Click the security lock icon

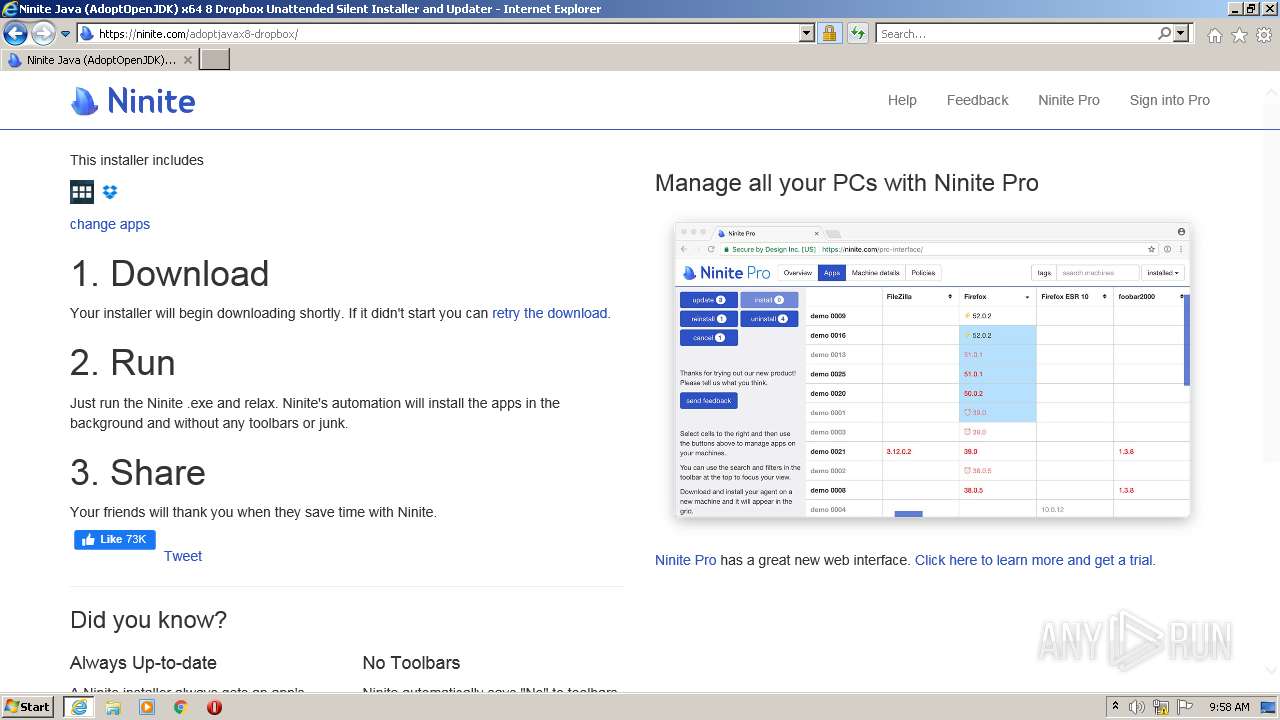click(829, 33)
